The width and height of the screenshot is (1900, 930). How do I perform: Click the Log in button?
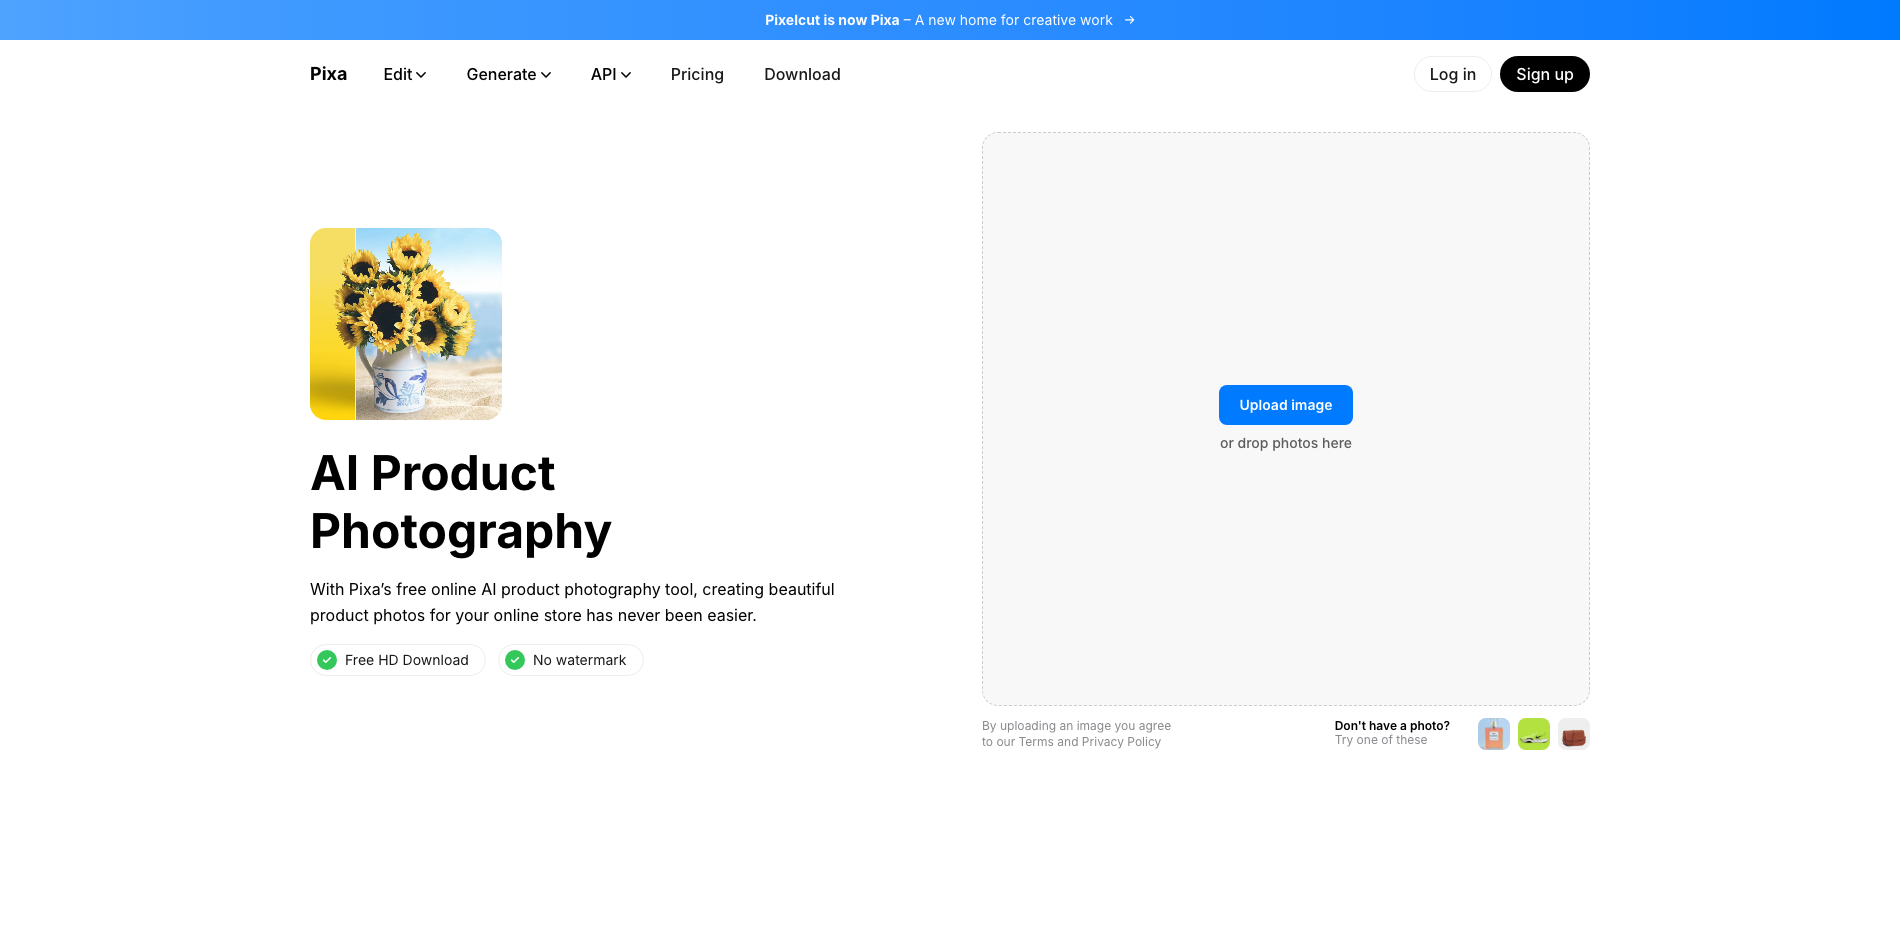tap(1452, 74)
